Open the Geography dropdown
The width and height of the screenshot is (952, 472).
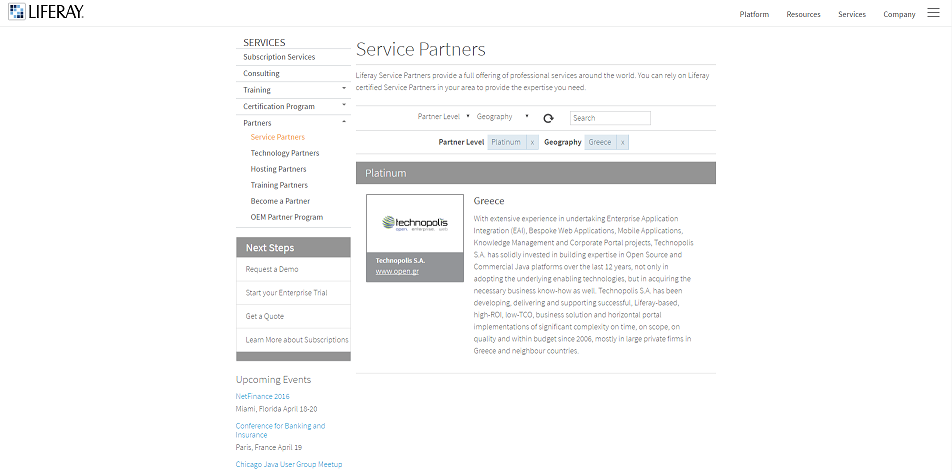502,116
